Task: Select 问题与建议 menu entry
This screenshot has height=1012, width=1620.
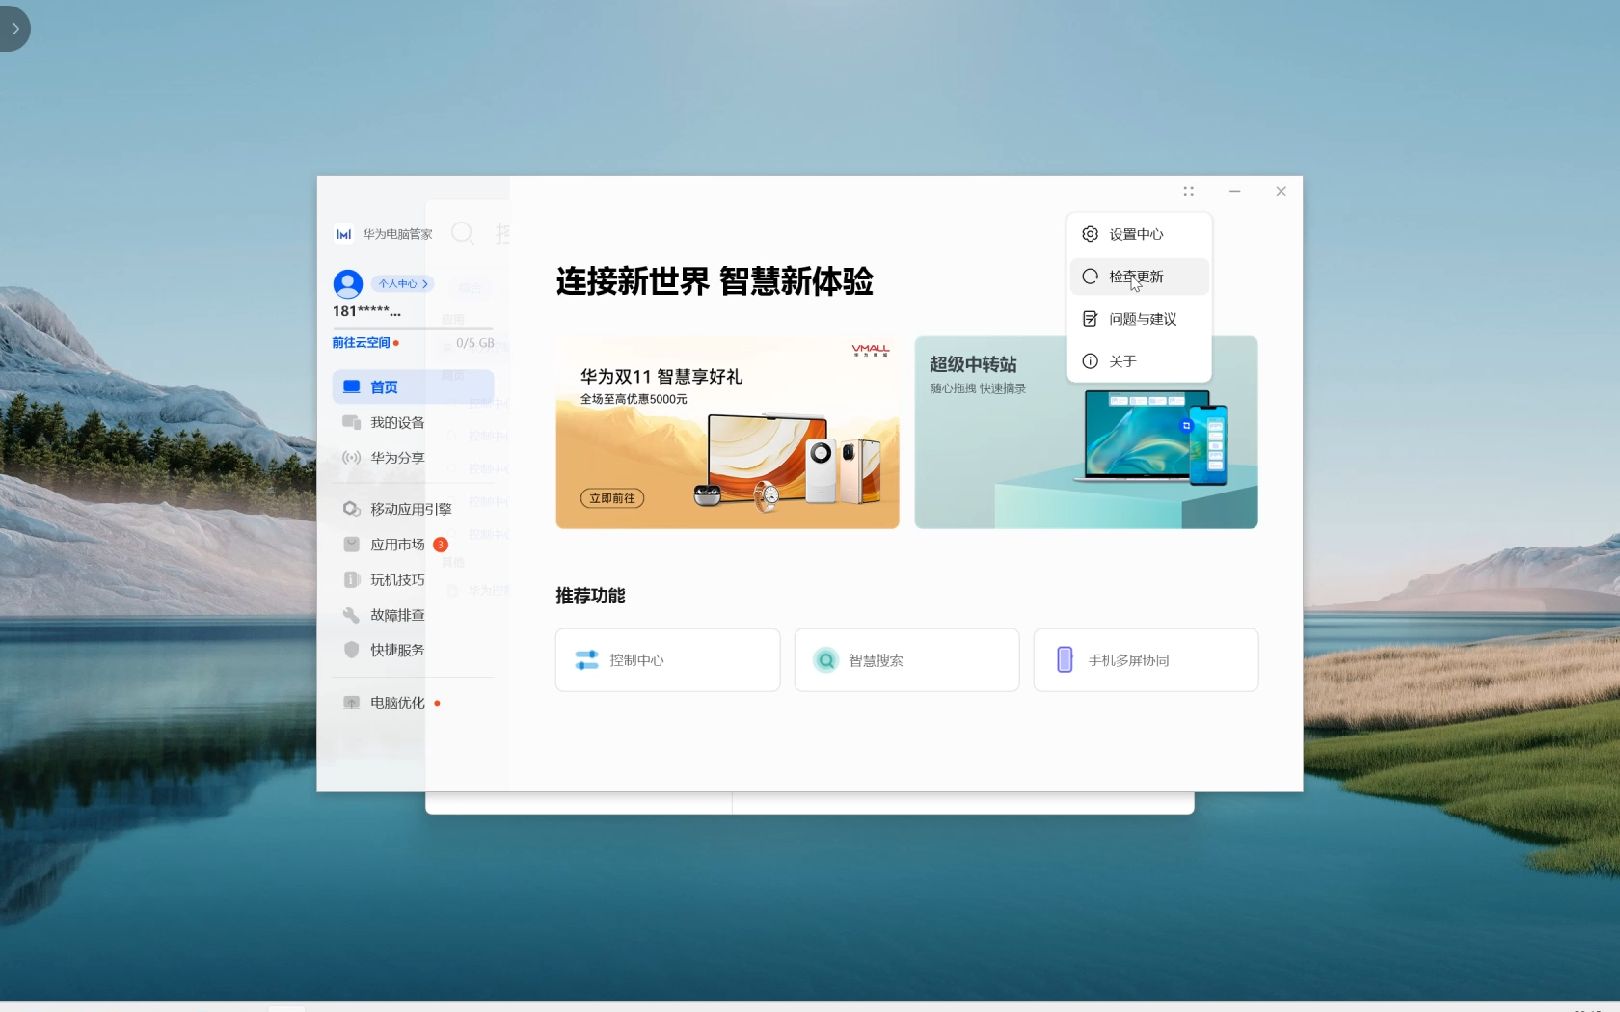Action: pyautogui.click(x=1139, y=319)
